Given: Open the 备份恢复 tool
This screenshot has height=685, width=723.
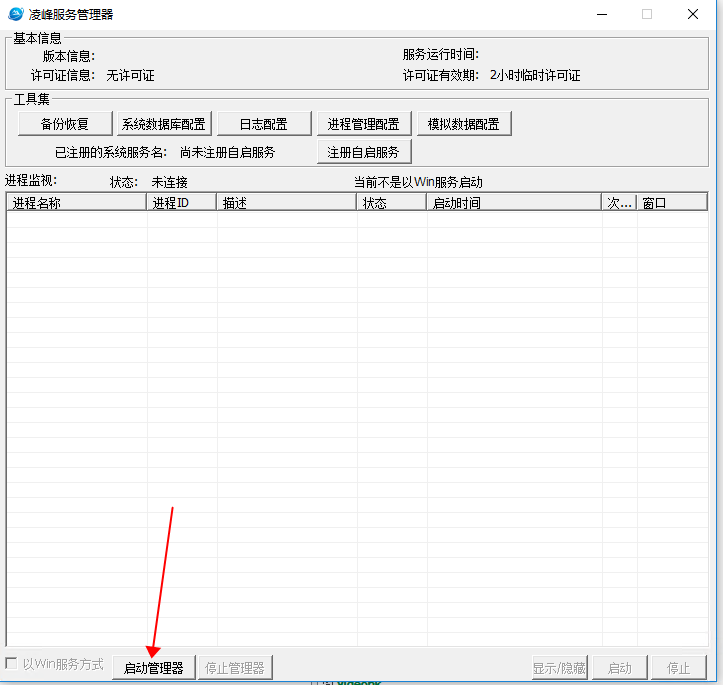Looking at the screenshot, I should [65, 124].
